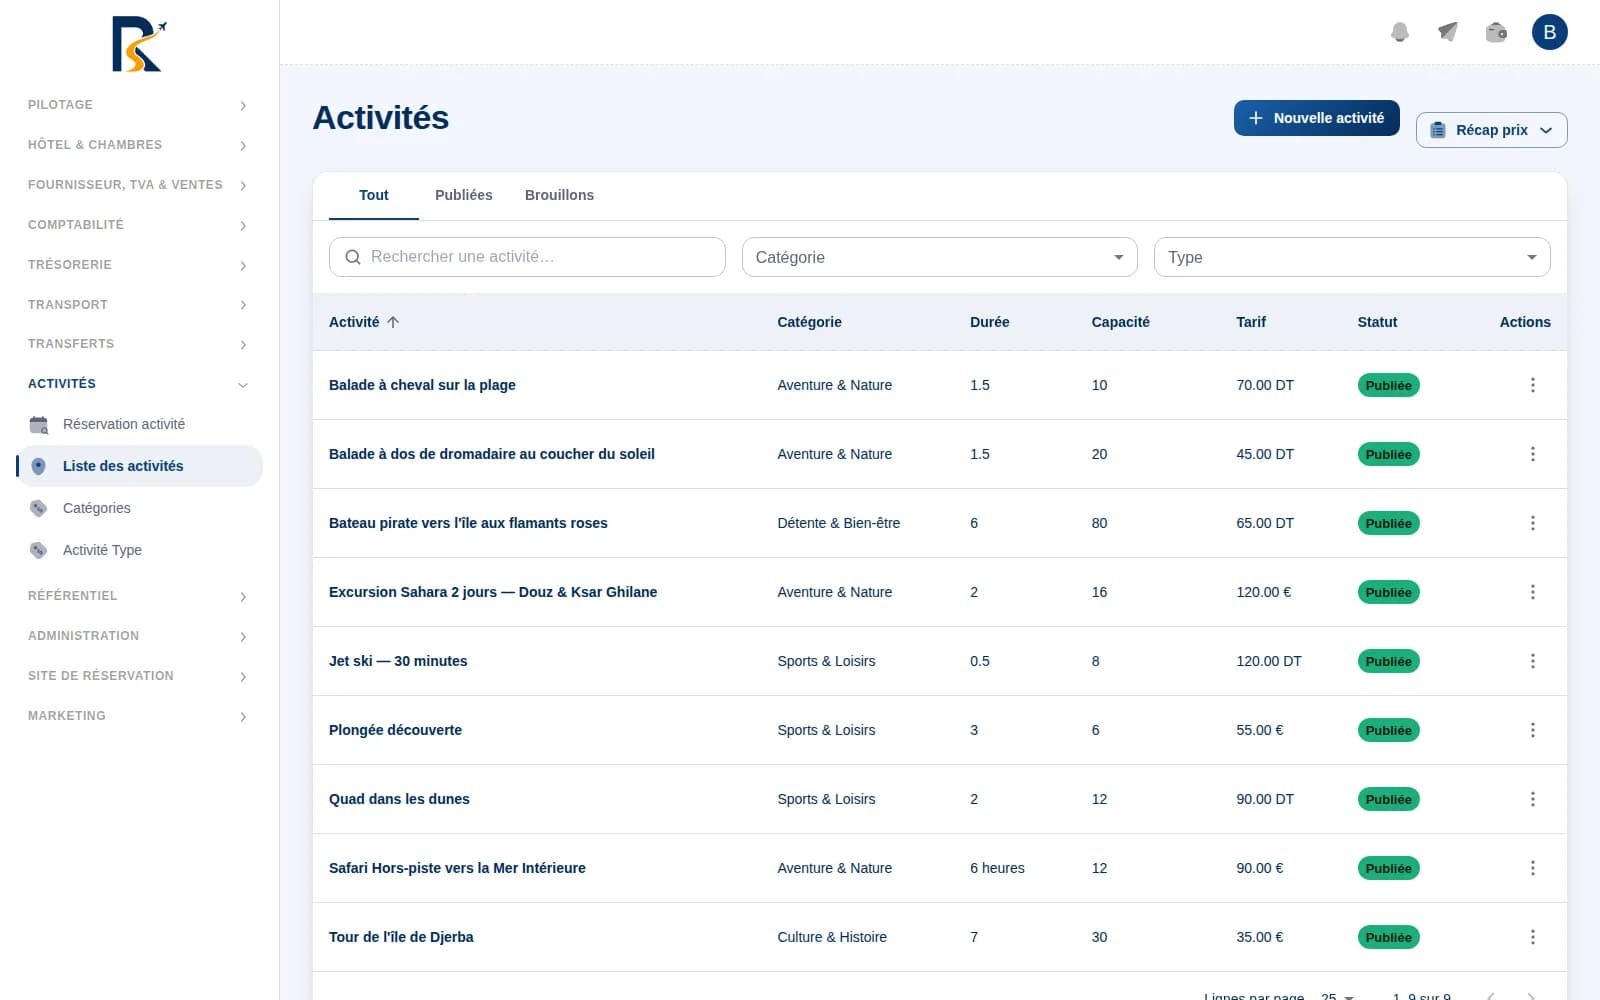
Task: Open Jet ski — 30 minutes activity
Action: (398, 661)
